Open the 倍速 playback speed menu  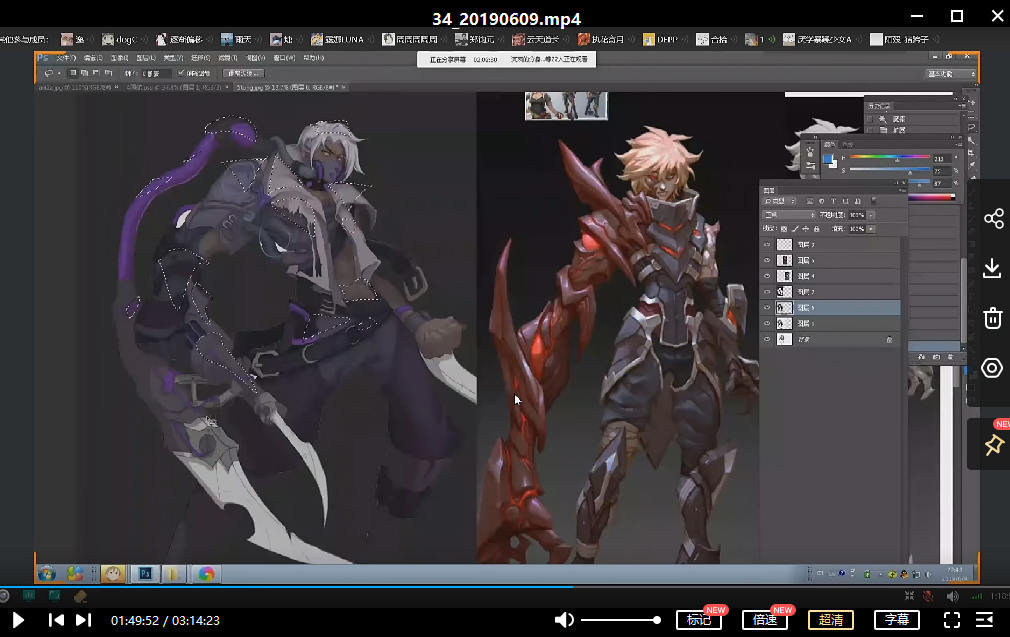pyautogui.click(x=765, y=620)
